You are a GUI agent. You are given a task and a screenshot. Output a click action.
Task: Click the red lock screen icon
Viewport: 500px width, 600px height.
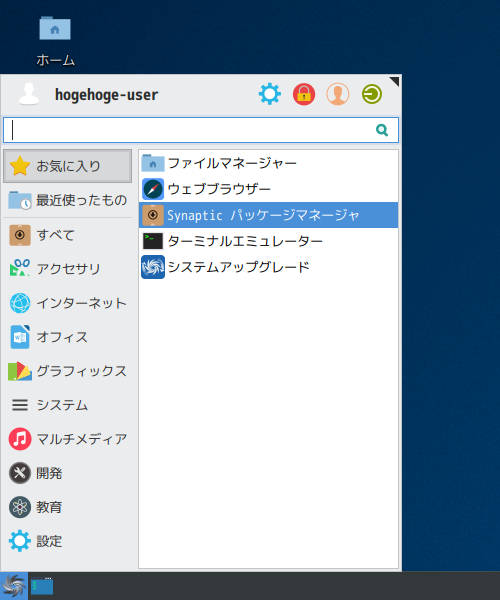(x=304, y=94)
